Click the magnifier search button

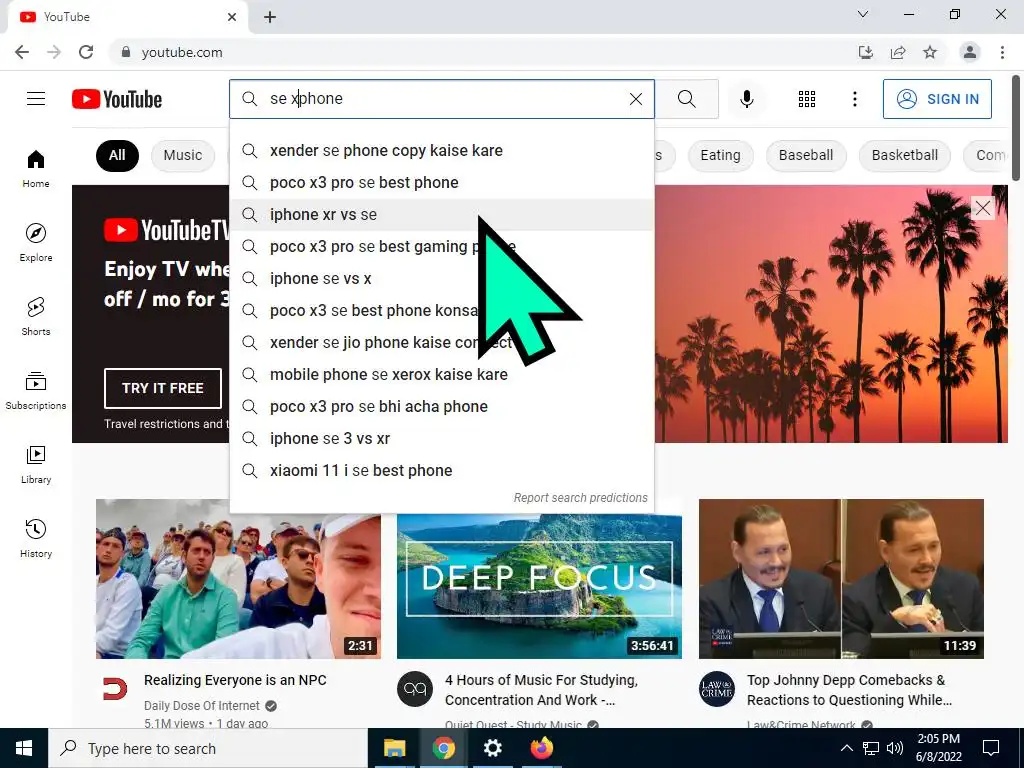686,99
